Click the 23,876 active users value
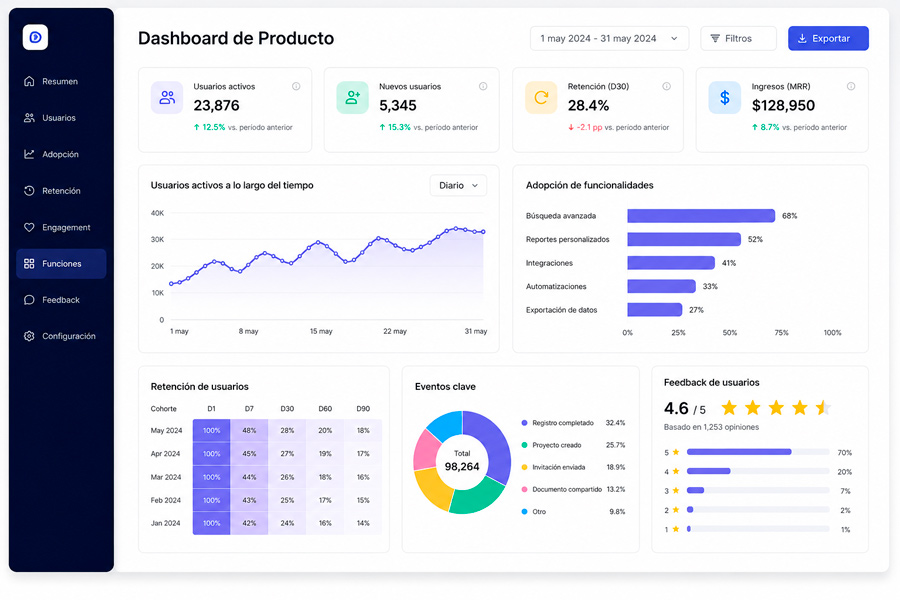The width and height of the screenshot is (900, 600). (x=216, y=106)
